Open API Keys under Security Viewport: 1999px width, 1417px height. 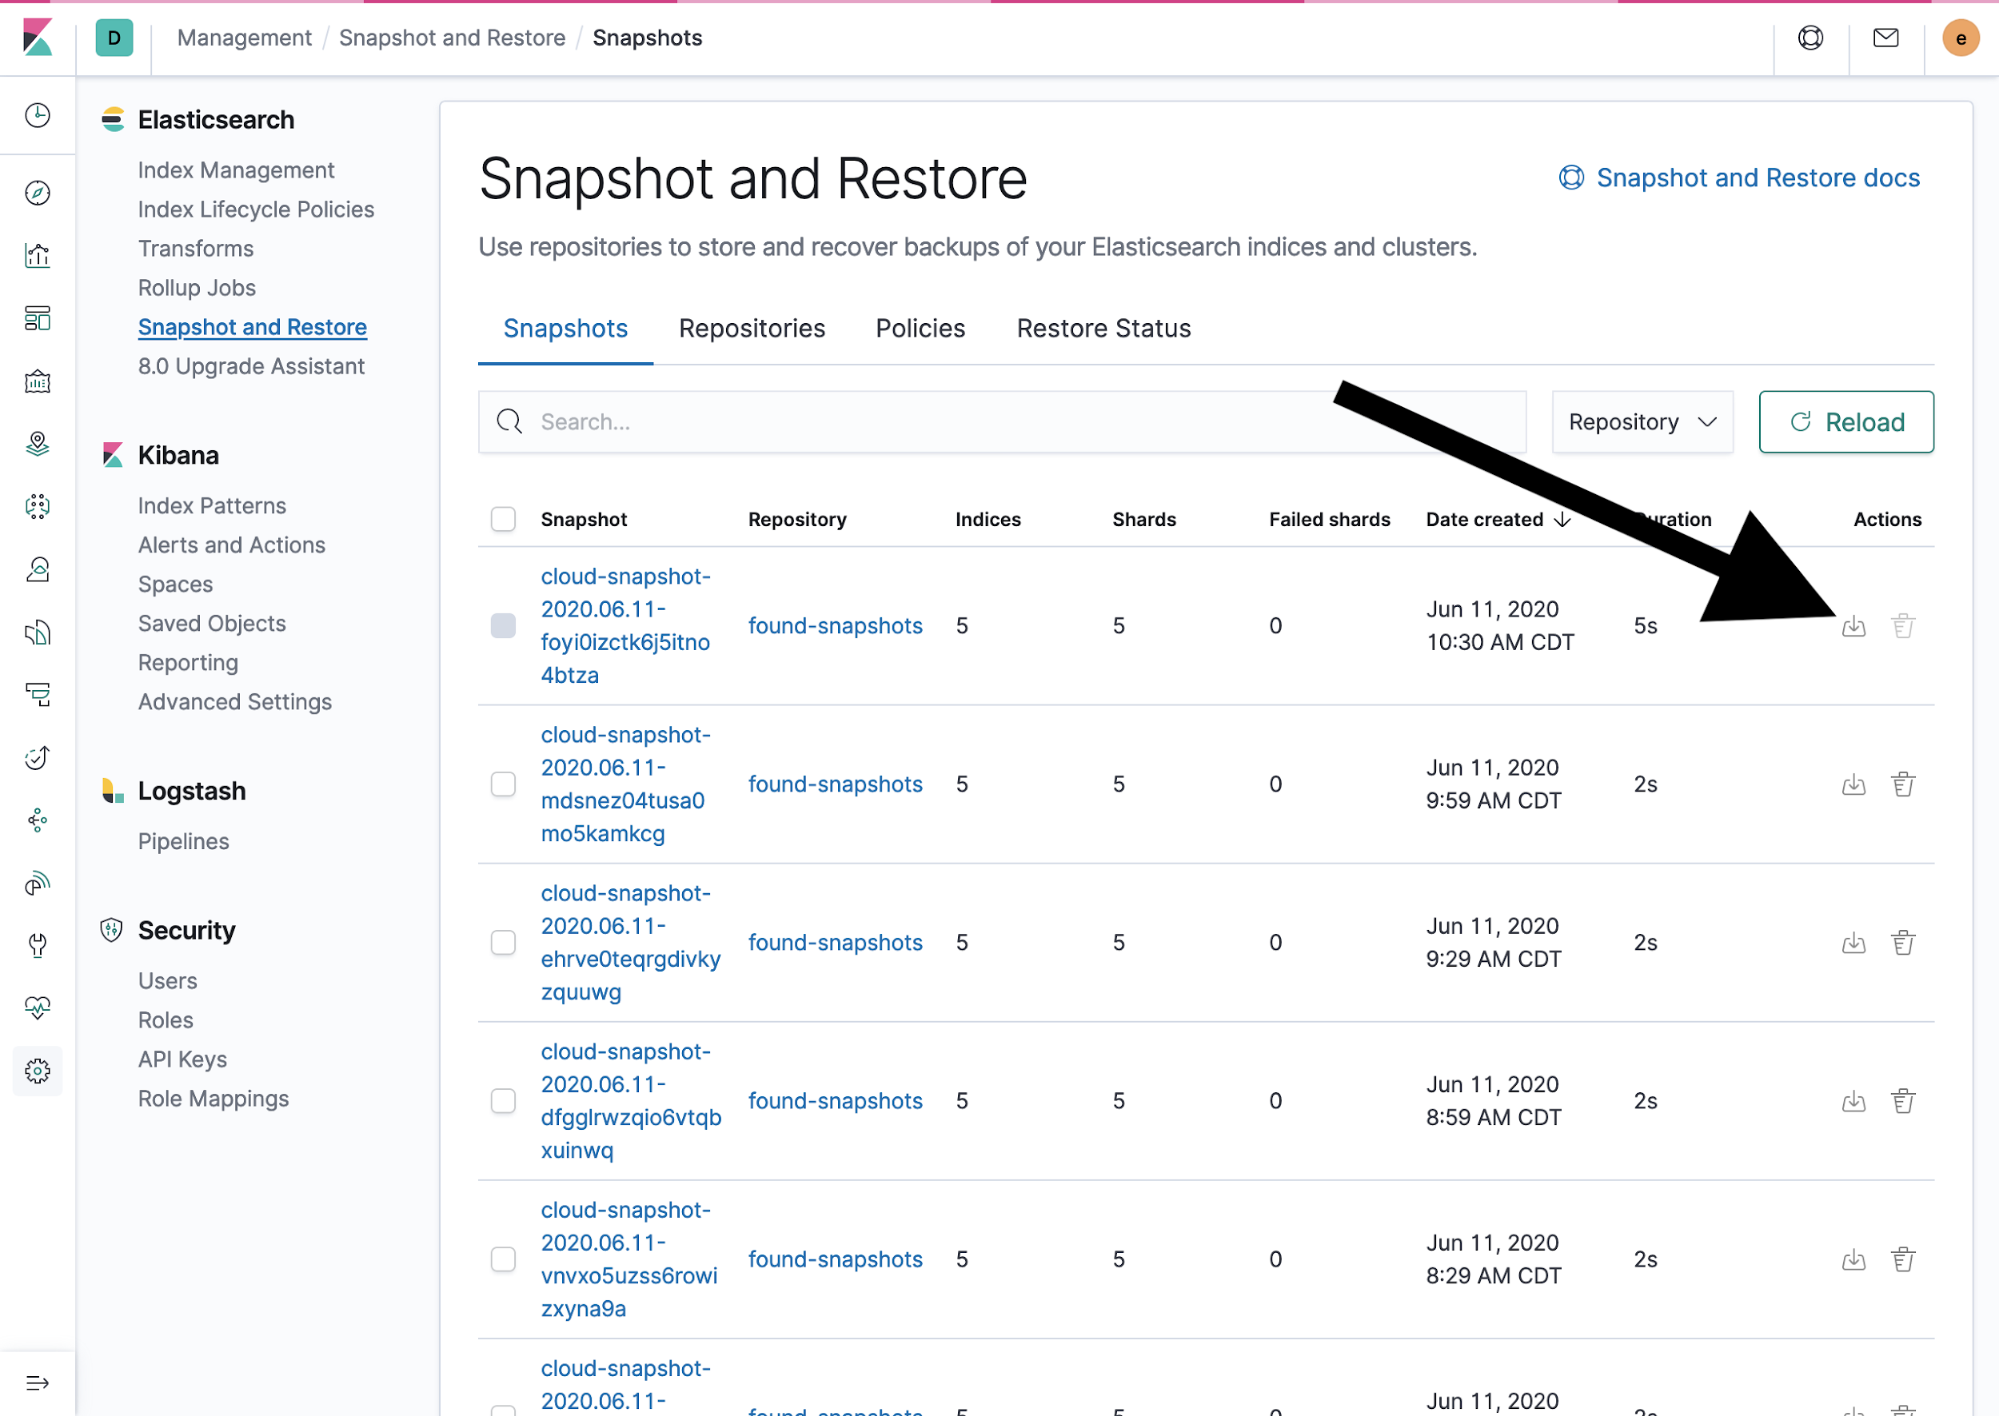point(182,1059)
